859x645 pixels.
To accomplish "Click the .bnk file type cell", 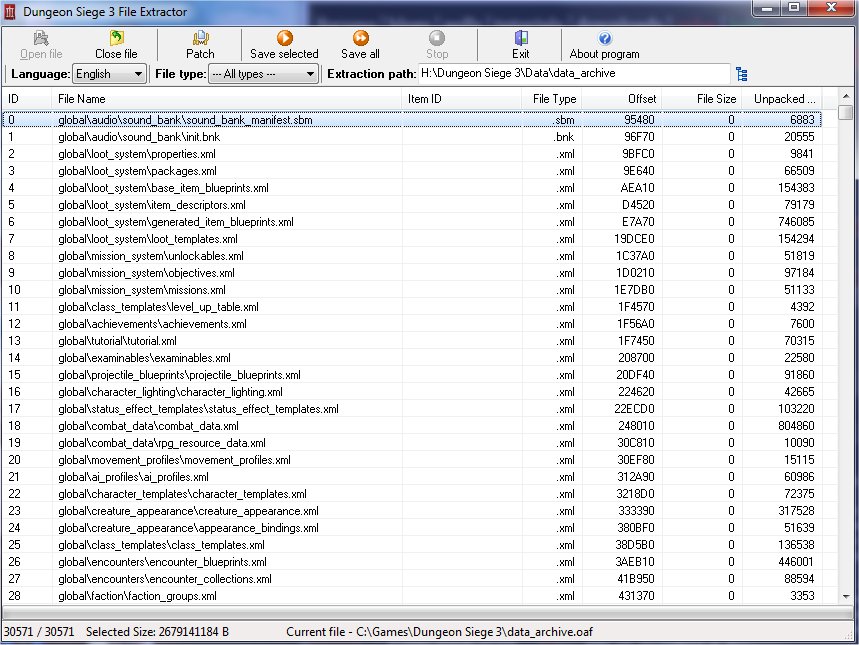I will tap(564, 137).
